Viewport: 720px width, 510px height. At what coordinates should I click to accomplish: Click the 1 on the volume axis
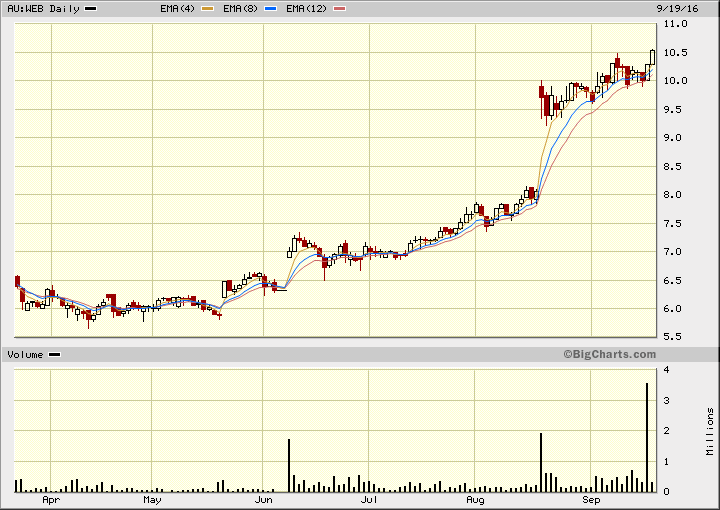(666, 461)
